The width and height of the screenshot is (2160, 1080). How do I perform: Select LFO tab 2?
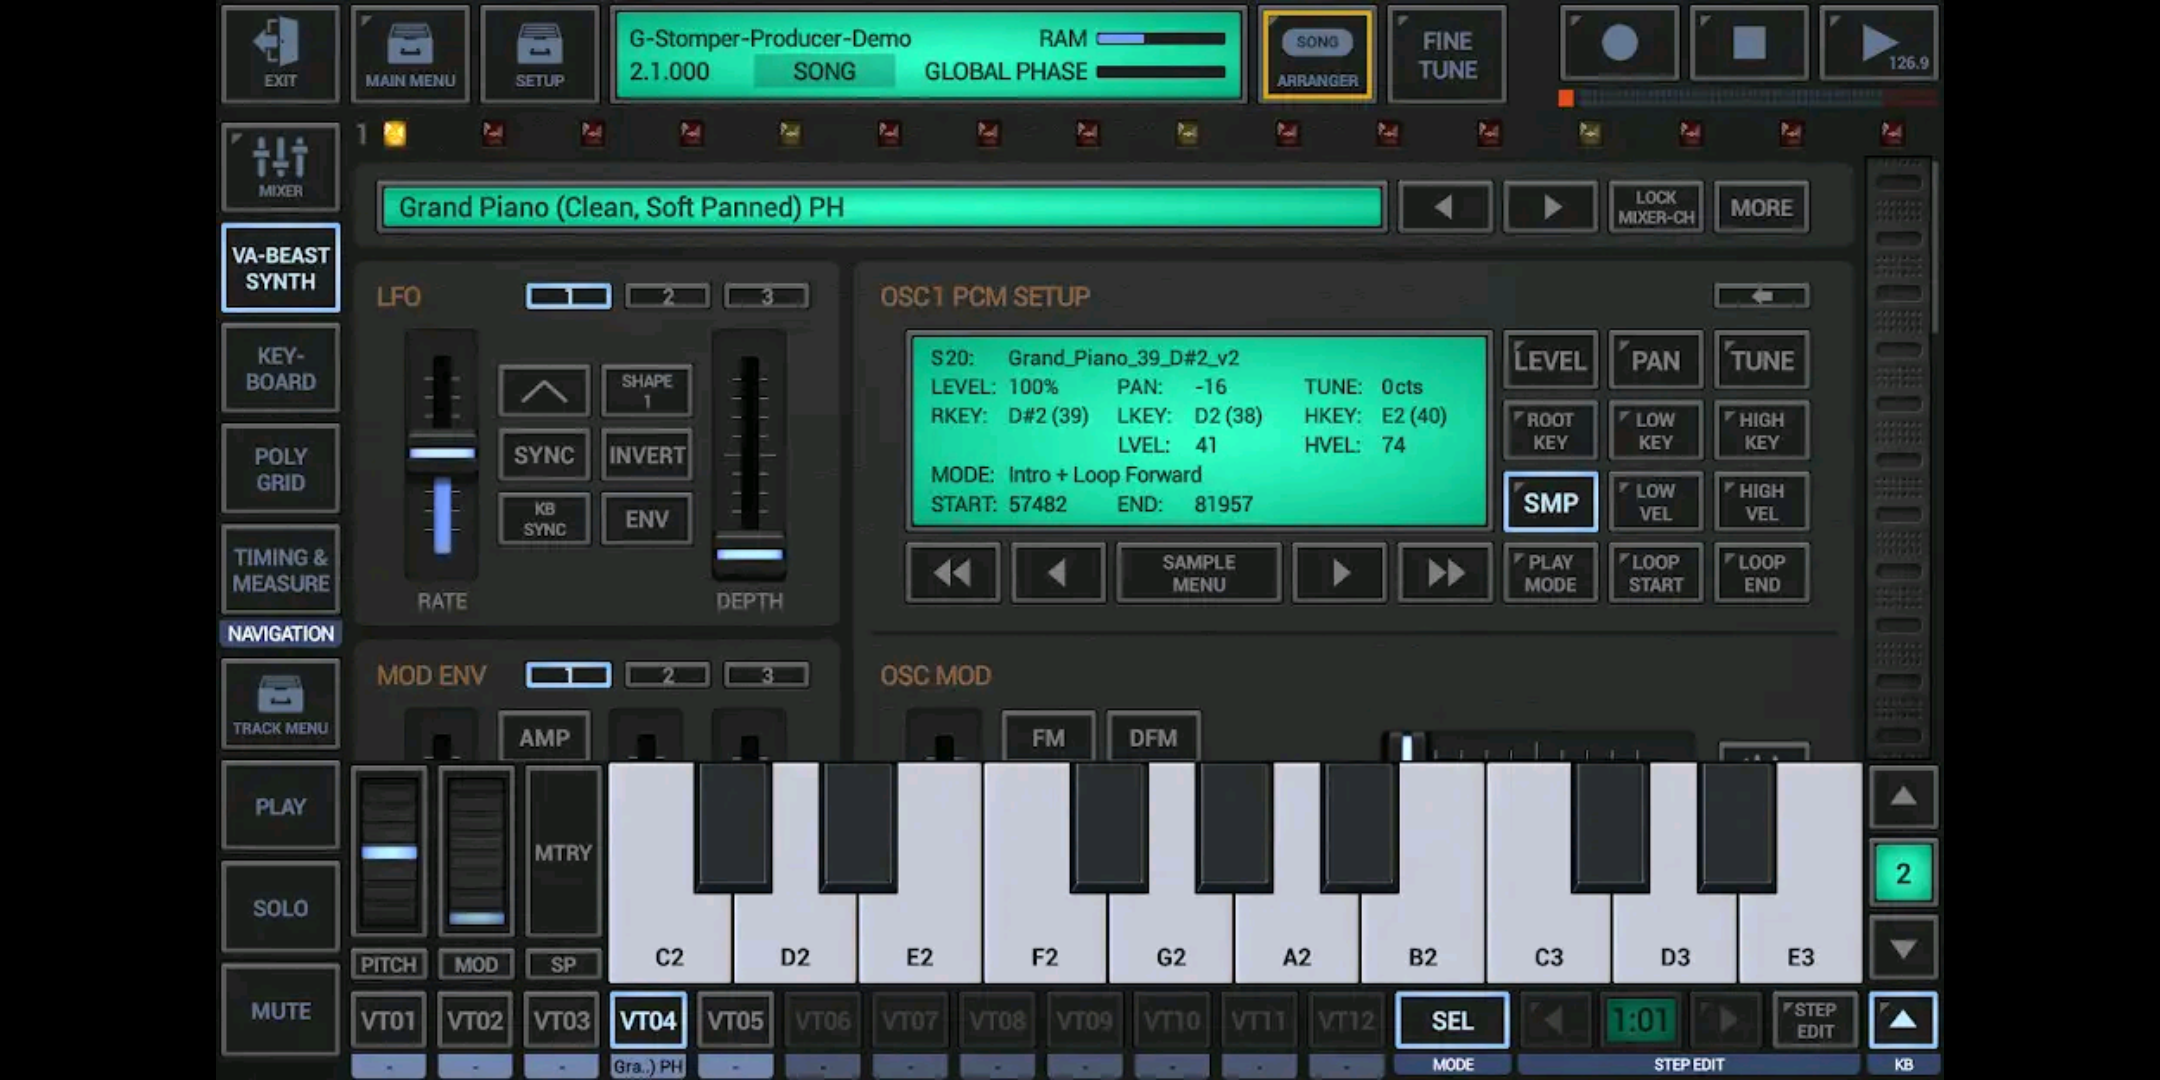pos(667,296)
